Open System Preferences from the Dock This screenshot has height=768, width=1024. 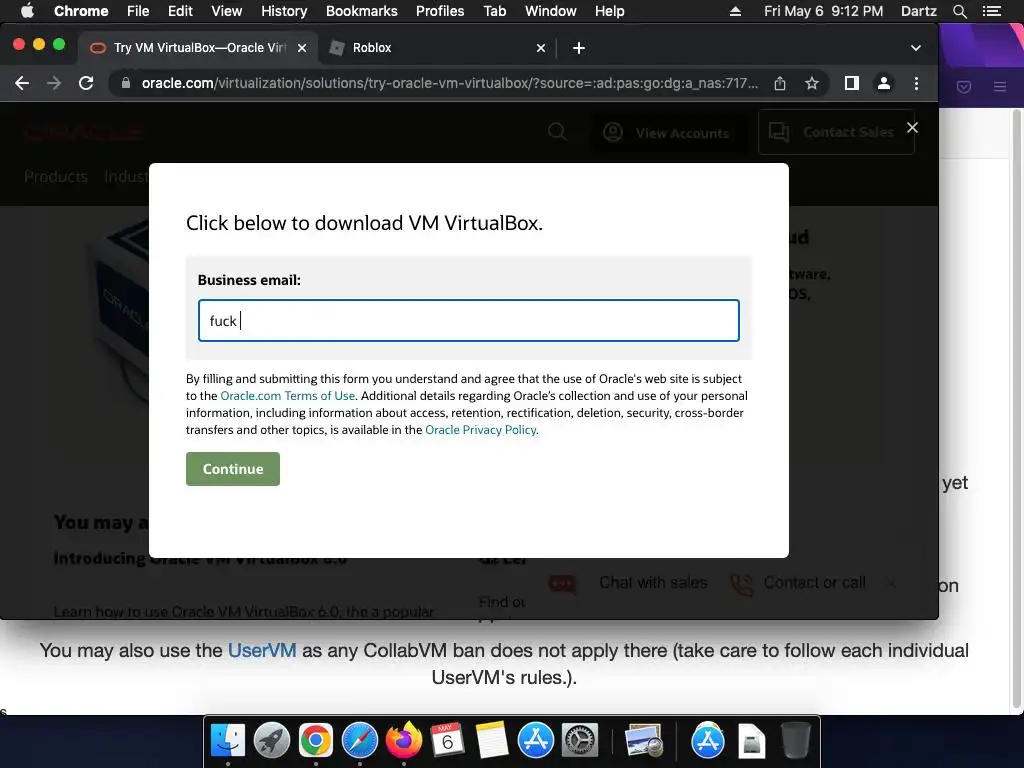[x=580, y=741]
